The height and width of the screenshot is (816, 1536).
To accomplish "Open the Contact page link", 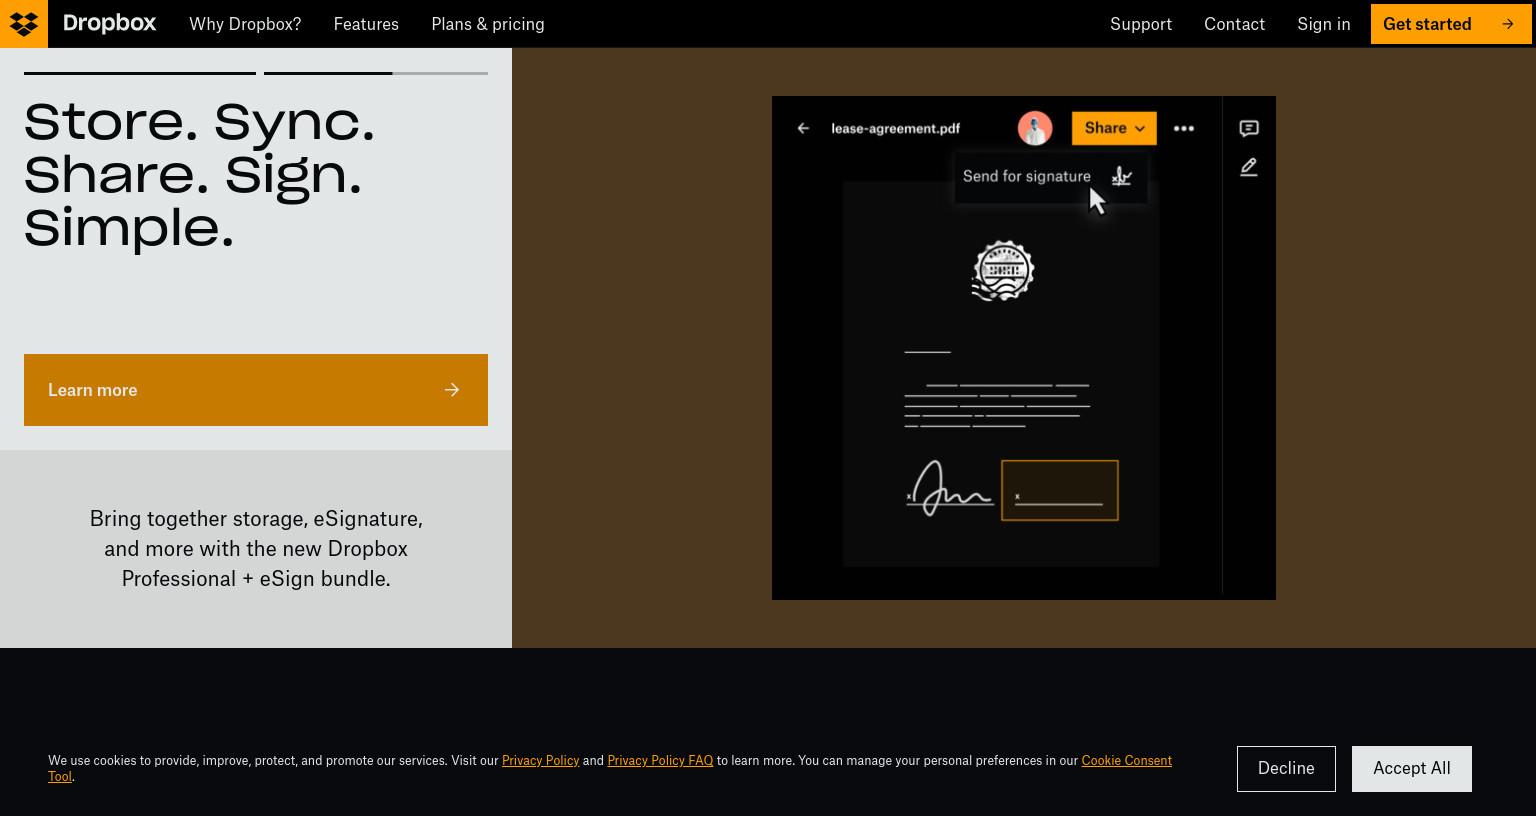I will [1234, 24].
